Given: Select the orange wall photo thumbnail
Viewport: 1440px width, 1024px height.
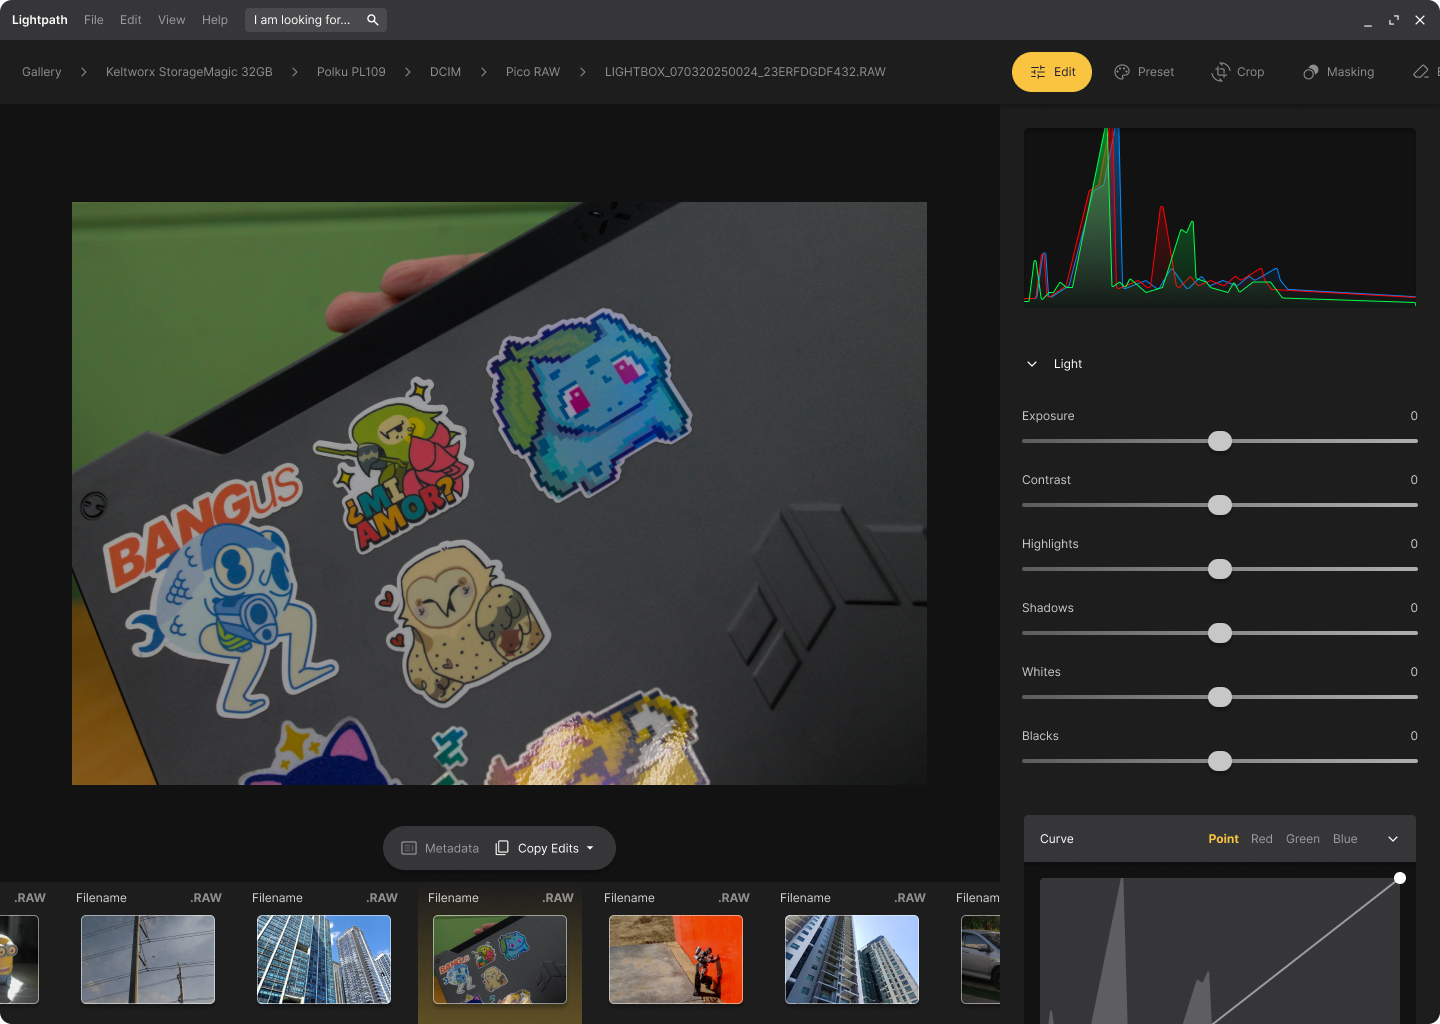Looking at the screenshot, I should [x=676, y=959].
